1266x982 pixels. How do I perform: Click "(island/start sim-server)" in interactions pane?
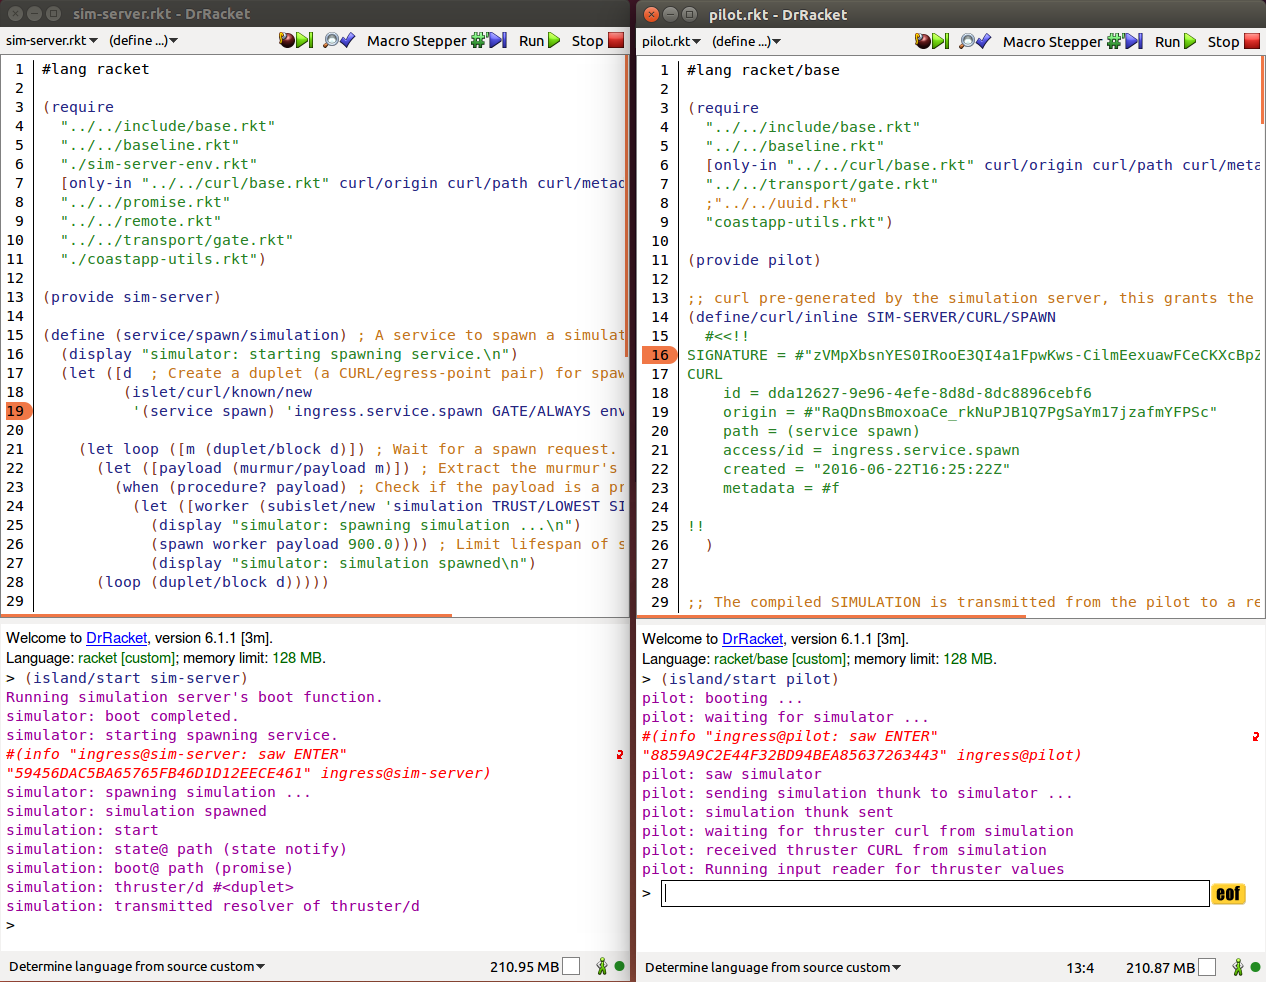coord(136,678)
